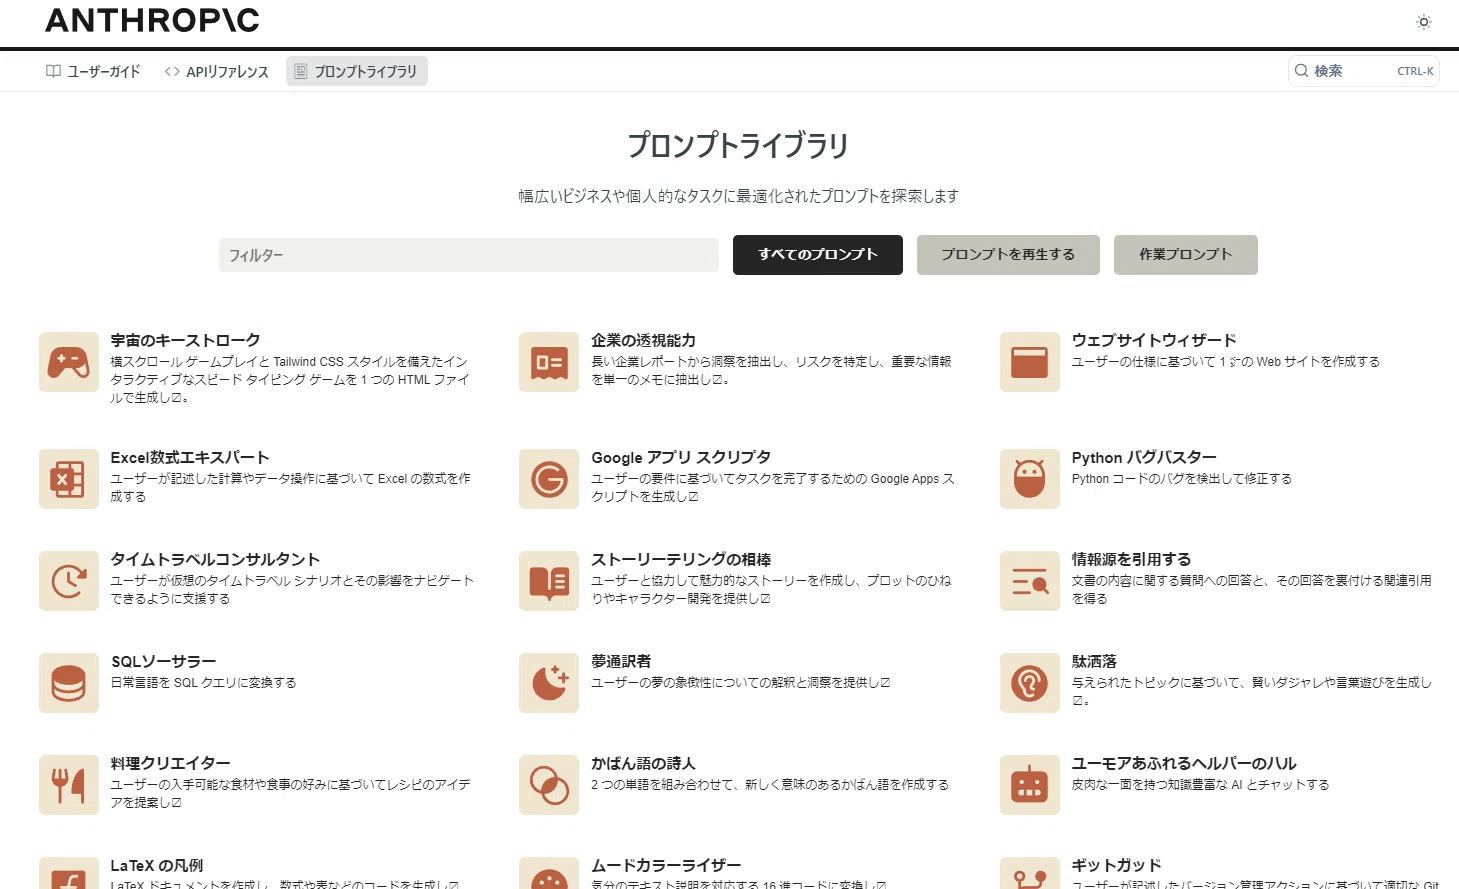
Task: Click the document icon beside プロンプトライブラリ tab
Action: (300, 71)
